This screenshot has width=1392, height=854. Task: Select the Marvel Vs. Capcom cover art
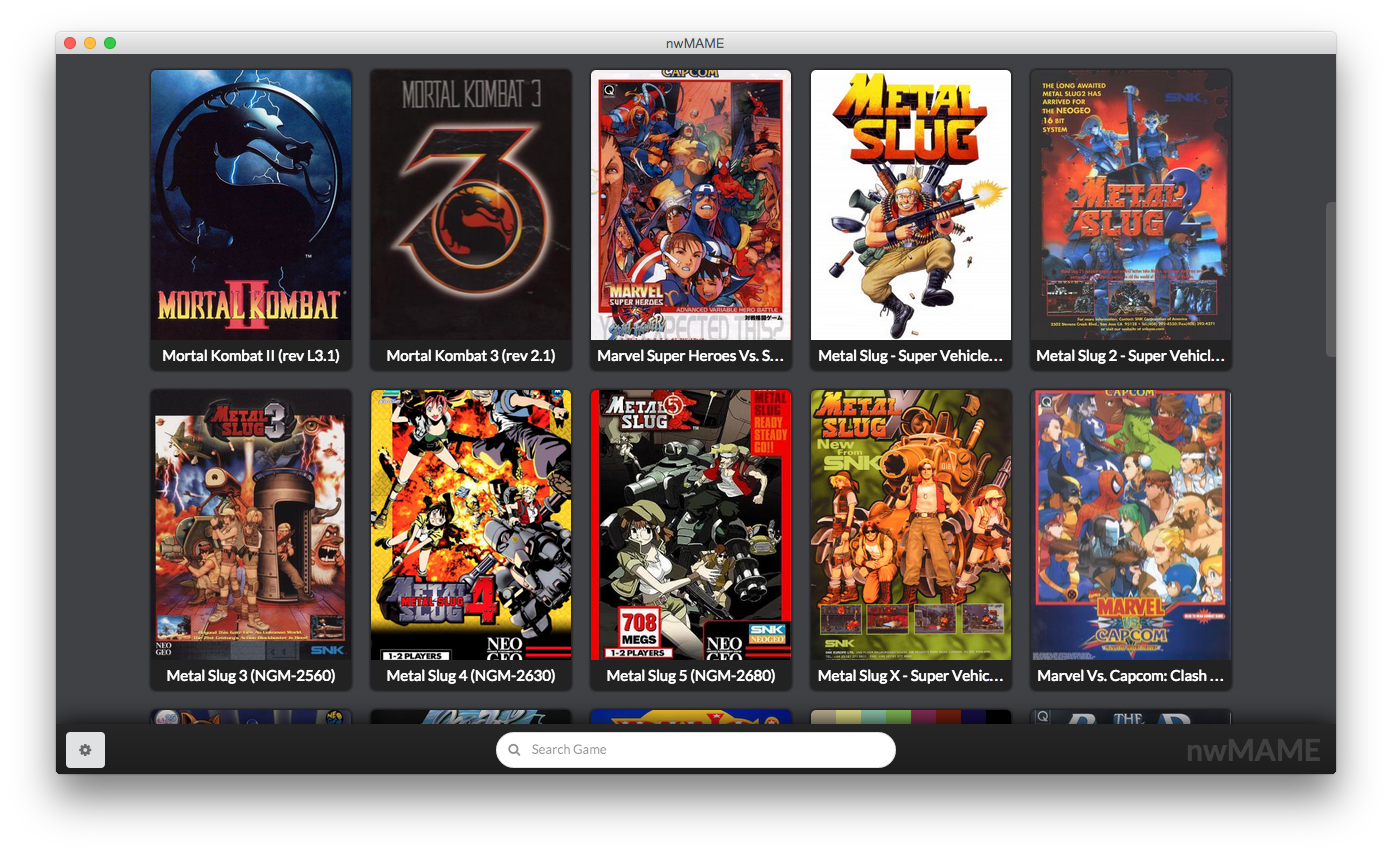(1131, 525)
